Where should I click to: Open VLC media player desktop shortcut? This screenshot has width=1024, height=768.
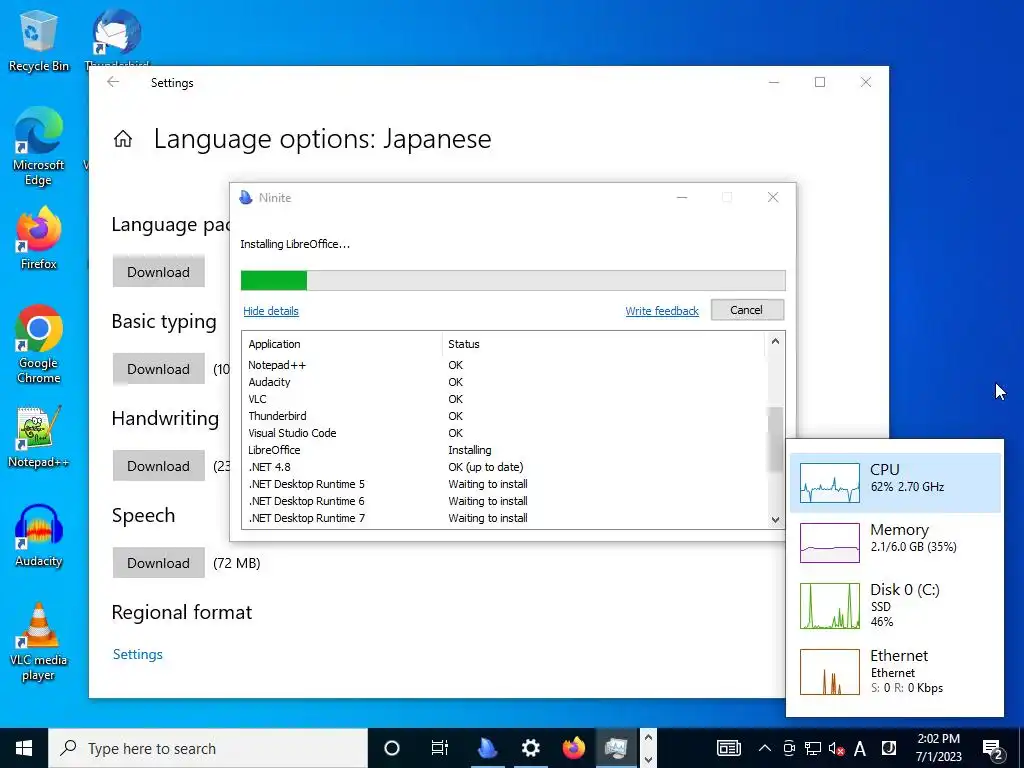(38, 642)
